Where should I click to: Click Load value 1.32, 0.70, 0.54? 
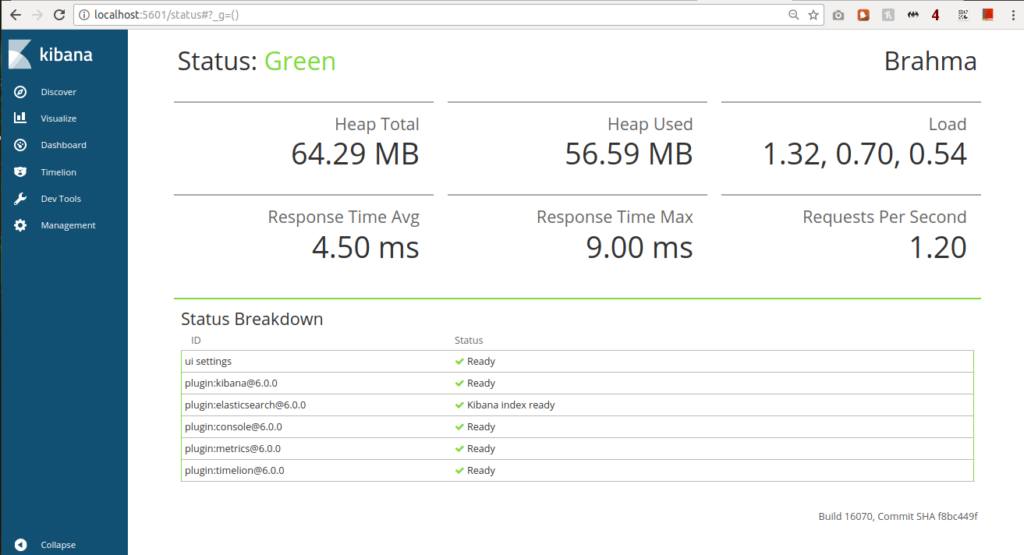(x=865, y=154)
